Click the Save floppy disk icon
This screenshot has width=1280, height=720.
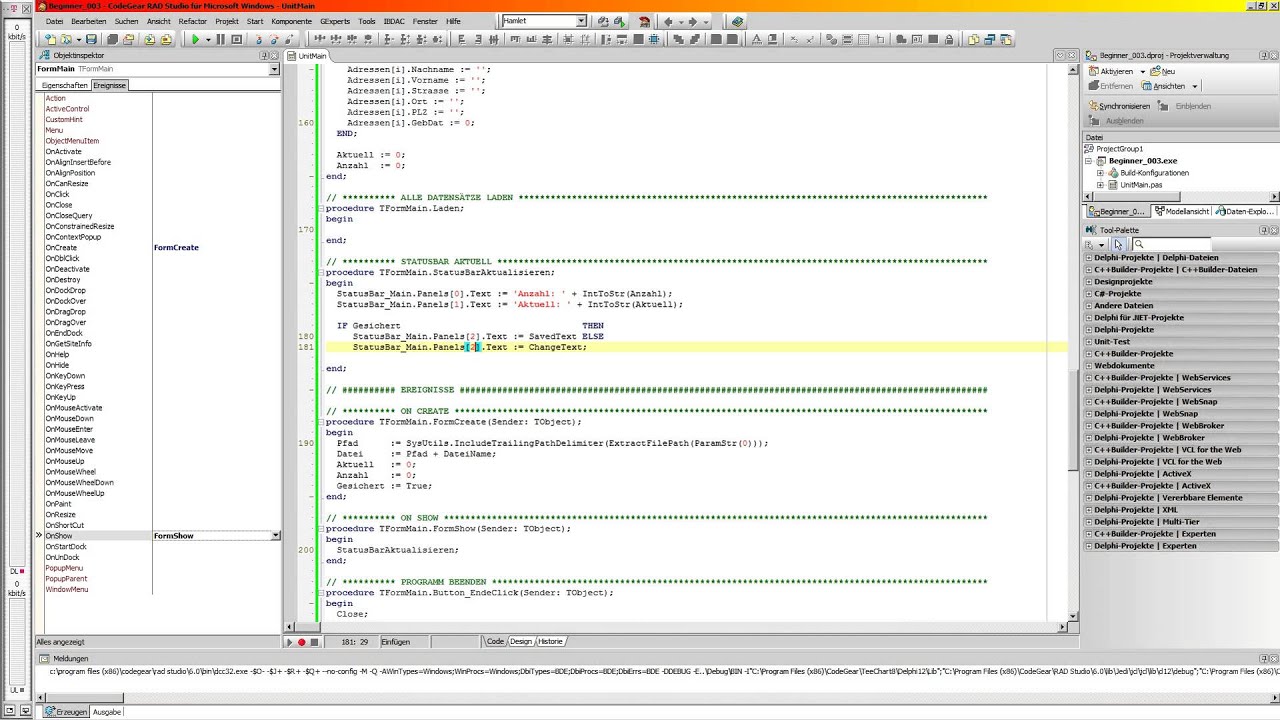[91, 39]
